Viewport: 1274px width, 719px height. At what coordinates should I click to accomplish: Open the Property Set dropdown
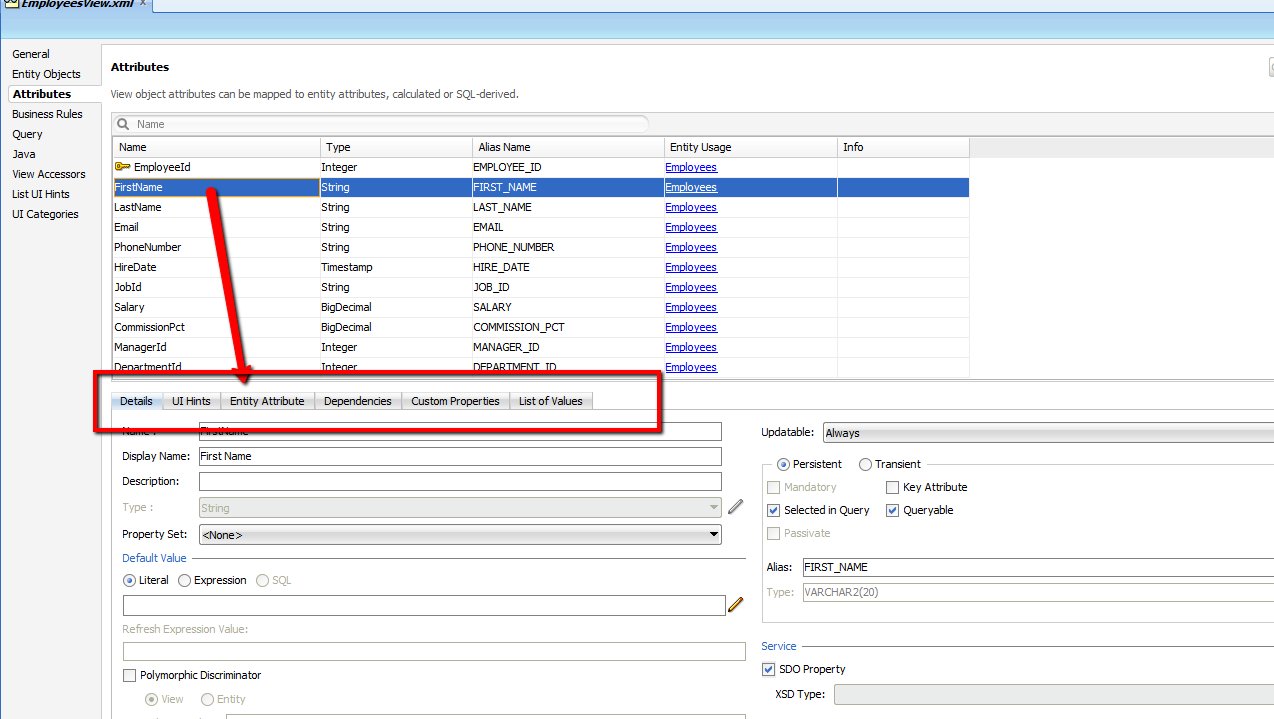click(460, 535)
